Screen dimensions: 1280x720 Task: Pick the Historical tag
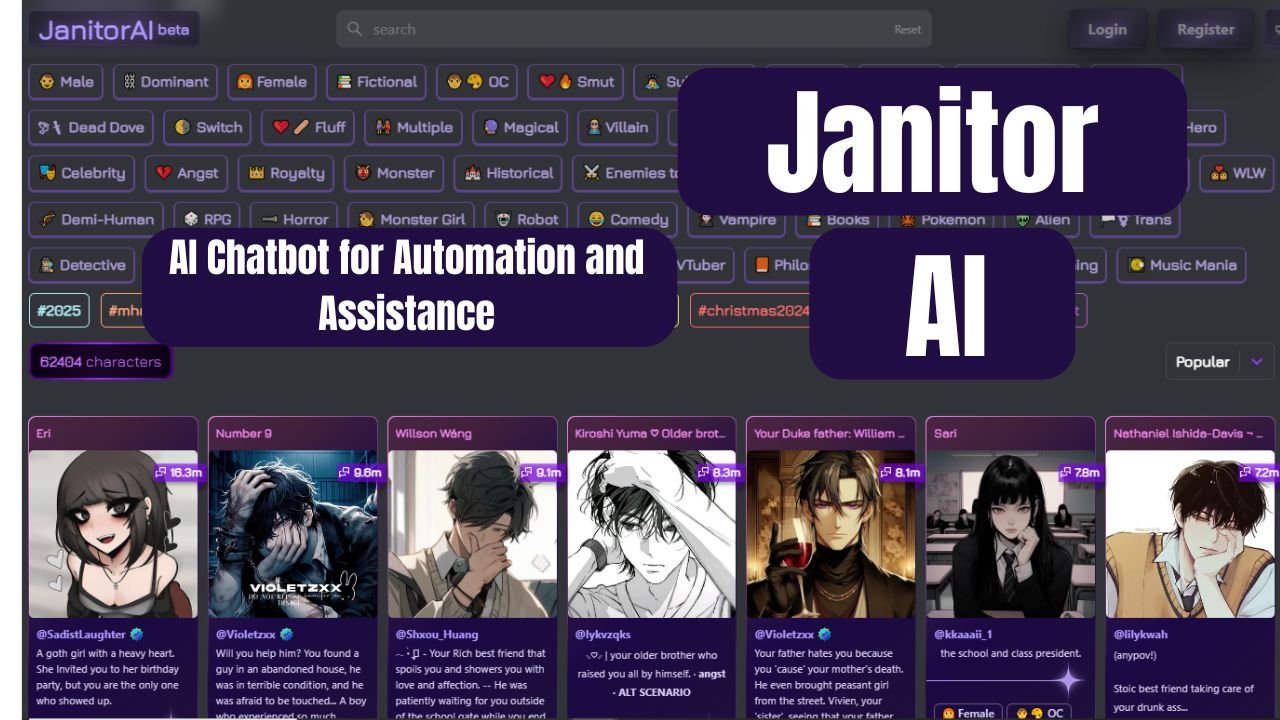(x=508, y=173)
